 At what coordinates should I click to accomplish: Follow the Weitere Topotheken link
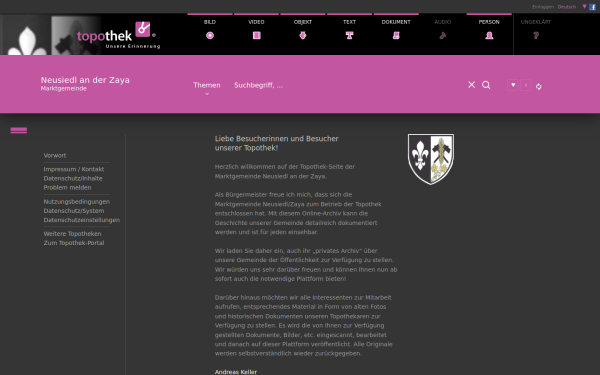coord(72,234)
